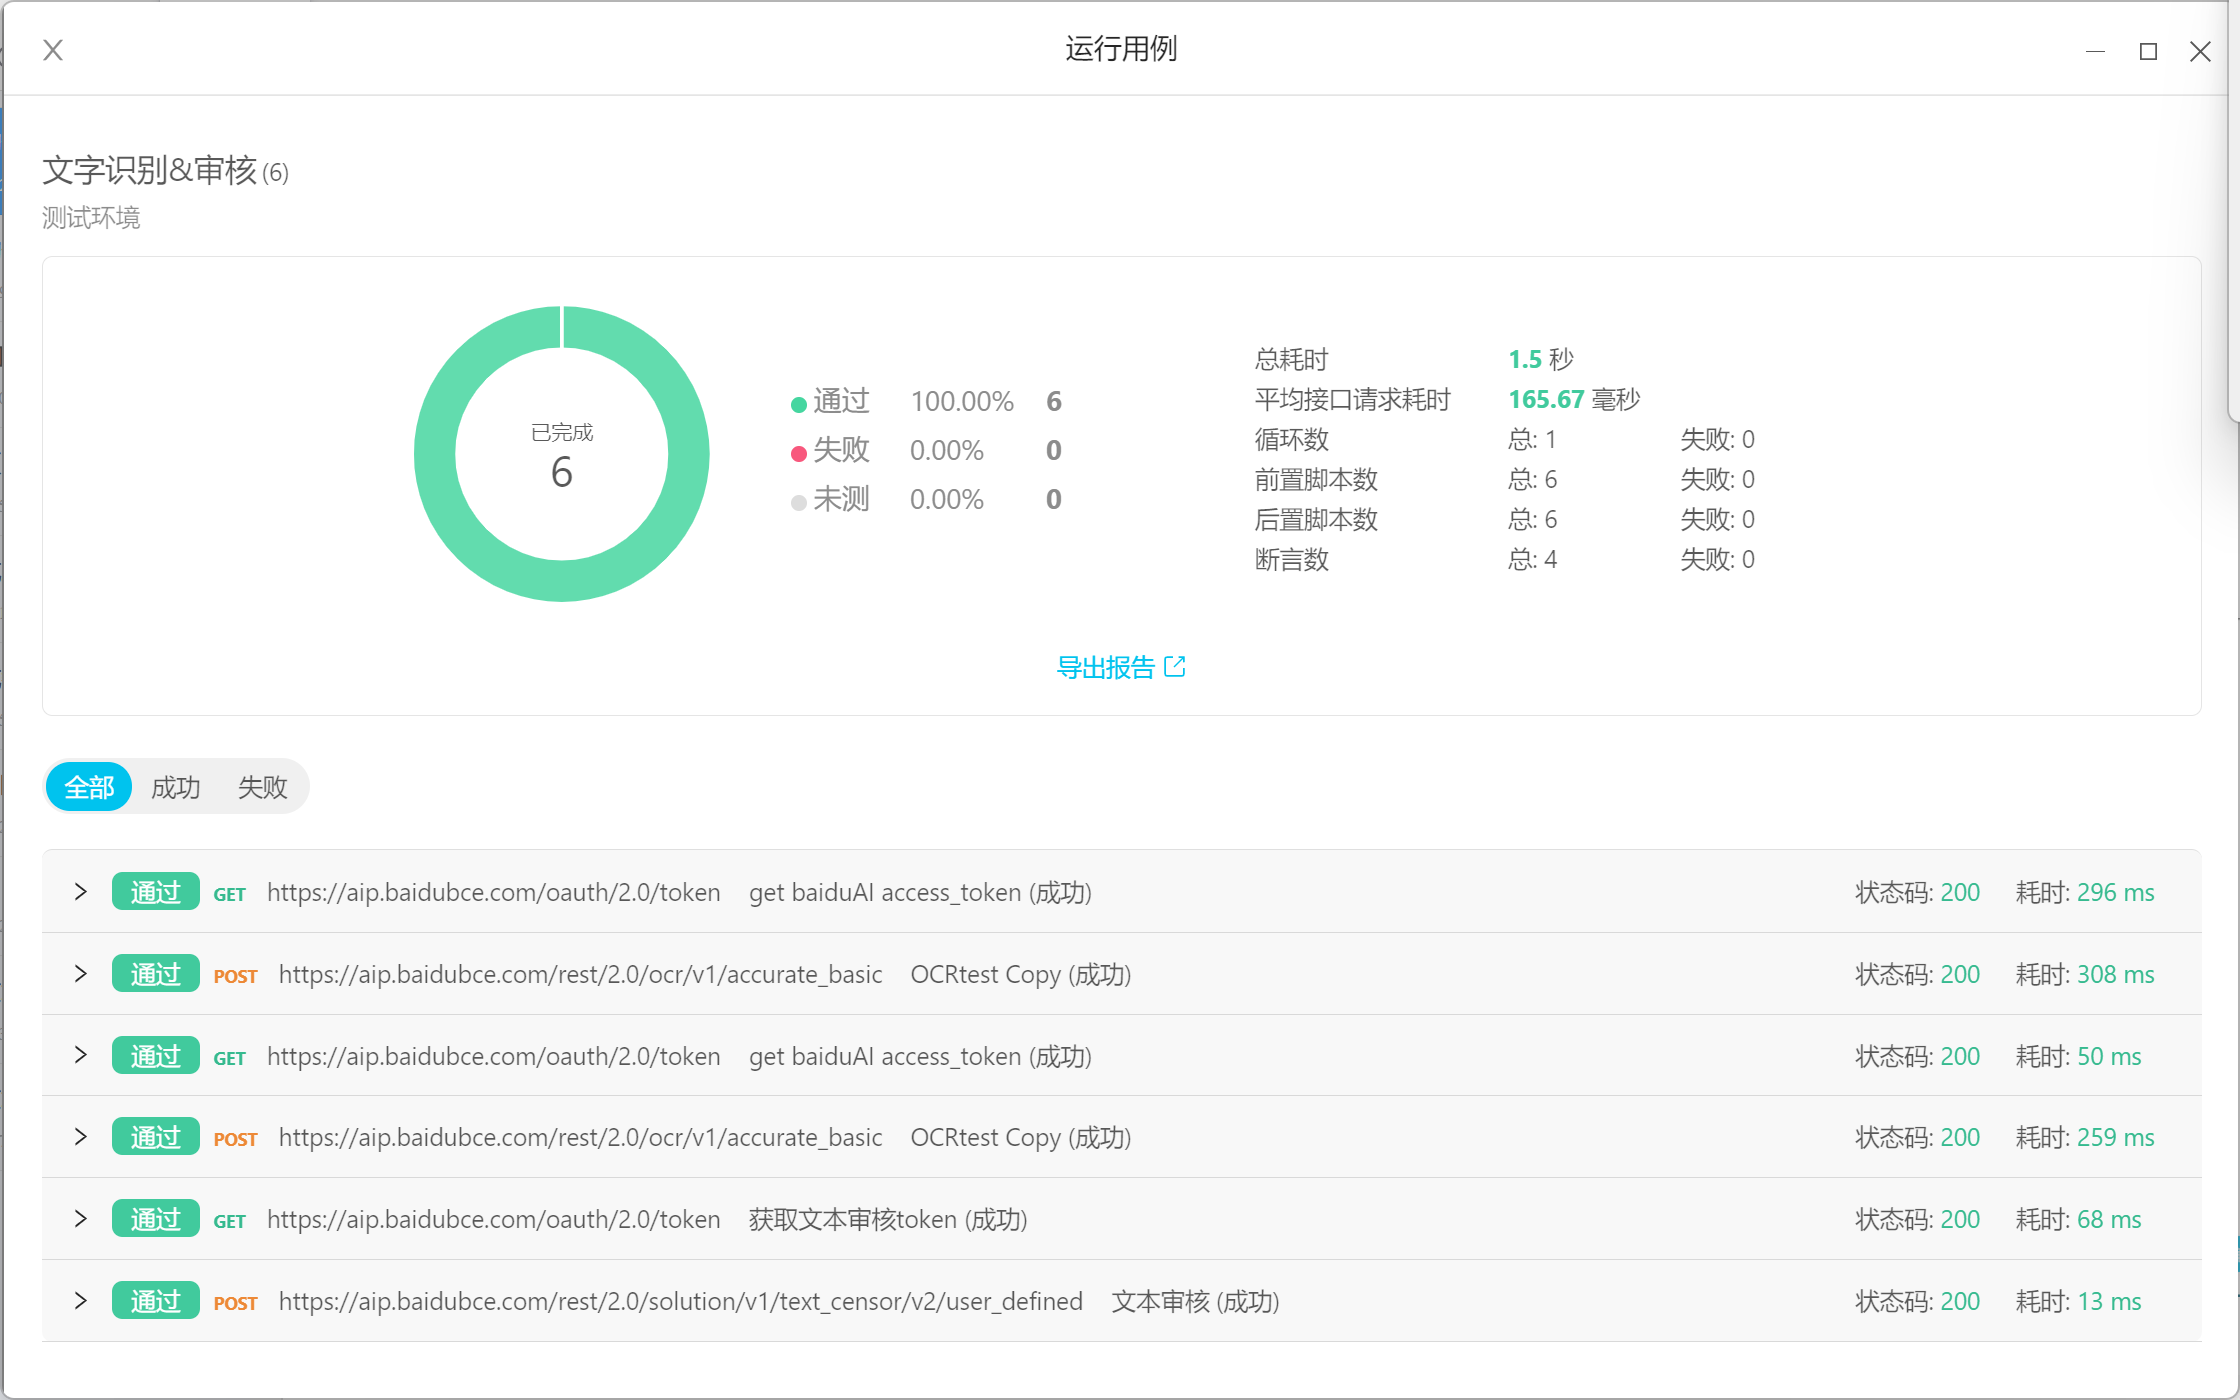Select the 全部 filter tab

89,787
